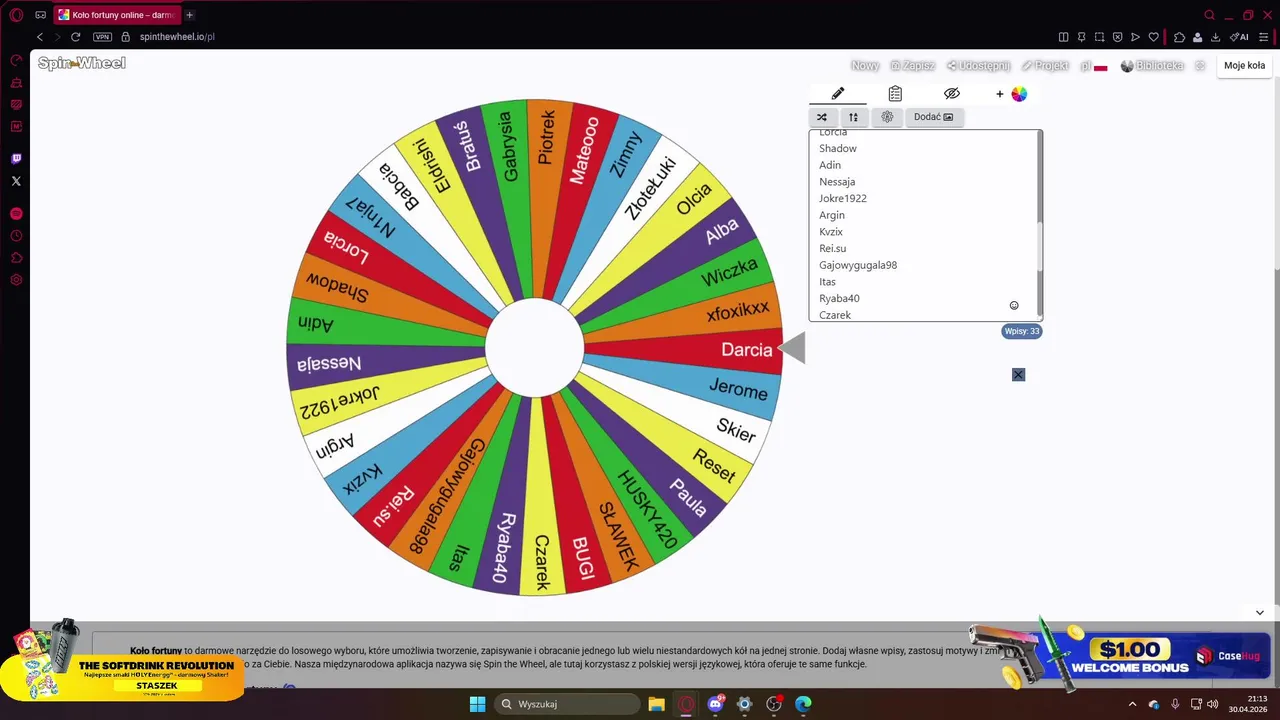The height and width of the screenshot is (720, 1280).
Task: Sort entries with the sort button
Action: (853, 117)
